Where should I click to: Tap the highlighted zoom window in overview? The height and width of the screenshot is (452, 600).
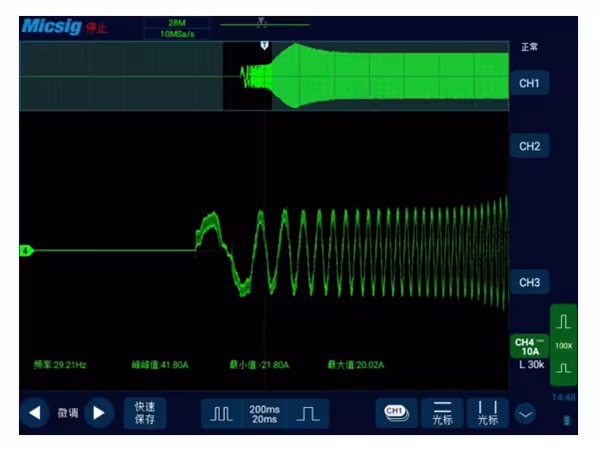click(247, 76)
